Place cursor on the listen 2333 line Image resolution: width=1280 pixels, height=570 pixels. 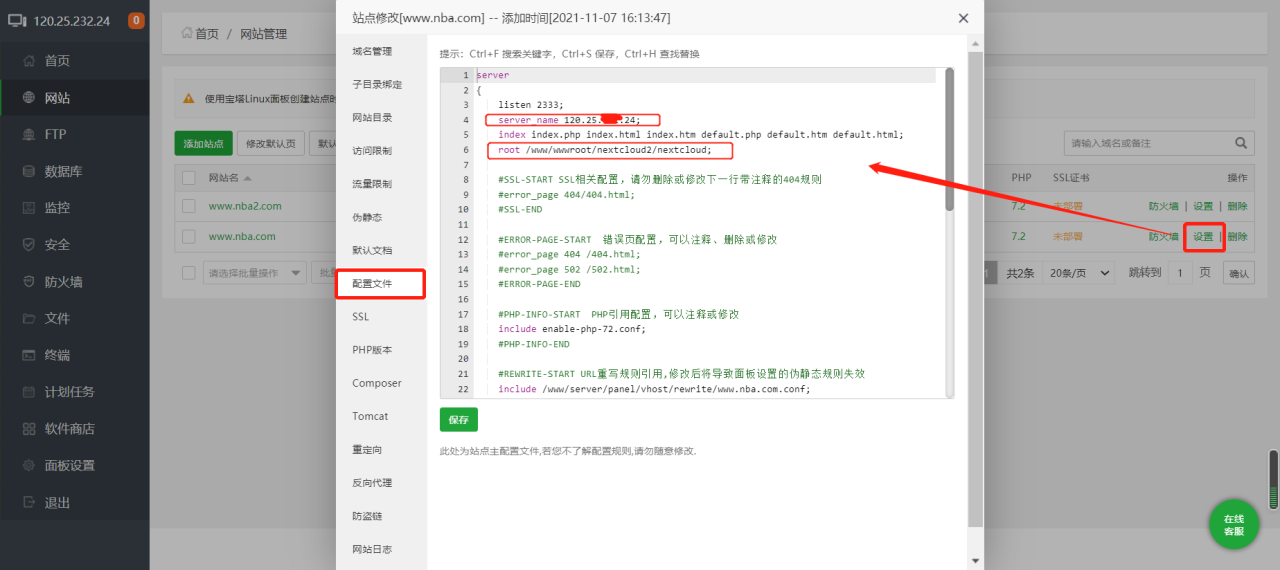(531, 105)
